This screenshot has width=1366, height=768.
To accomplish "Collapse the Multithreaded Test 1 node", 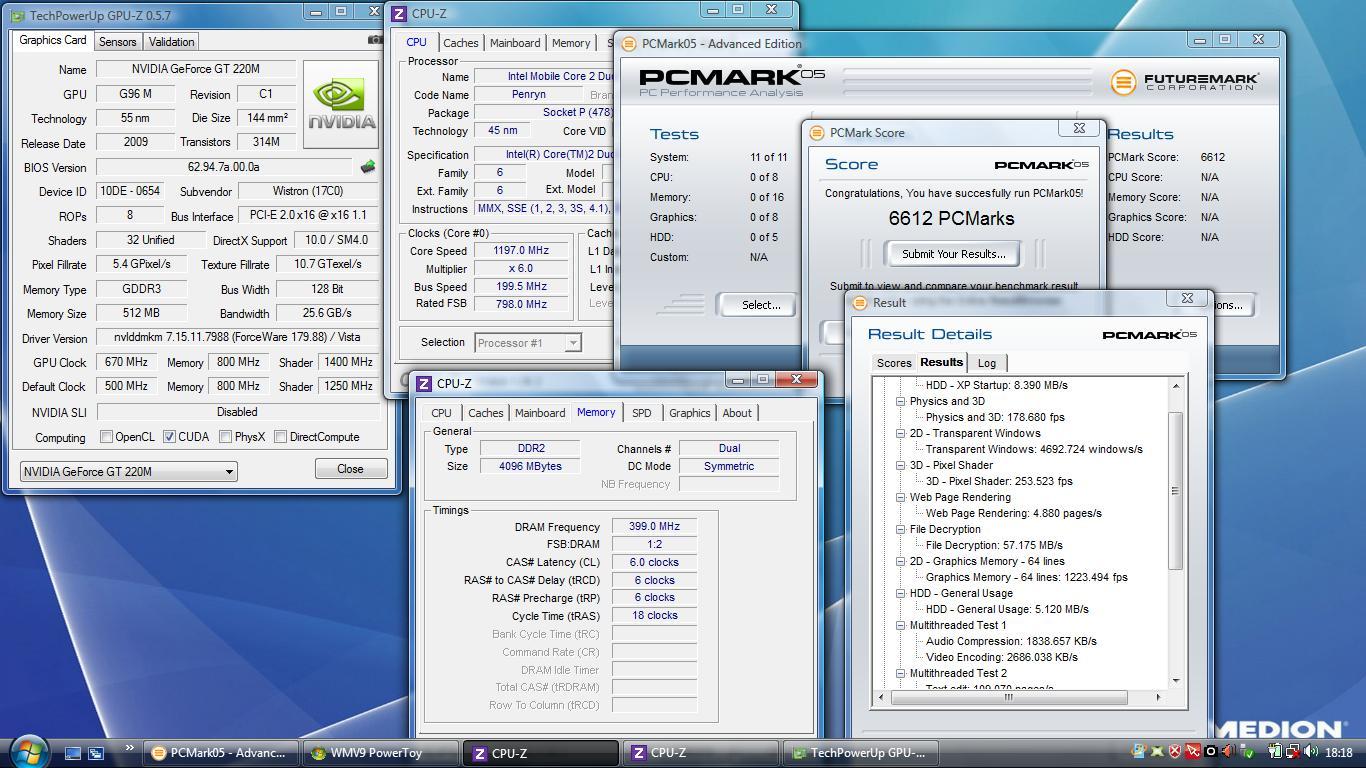I will pyautogui.click(x=900, y=625).
